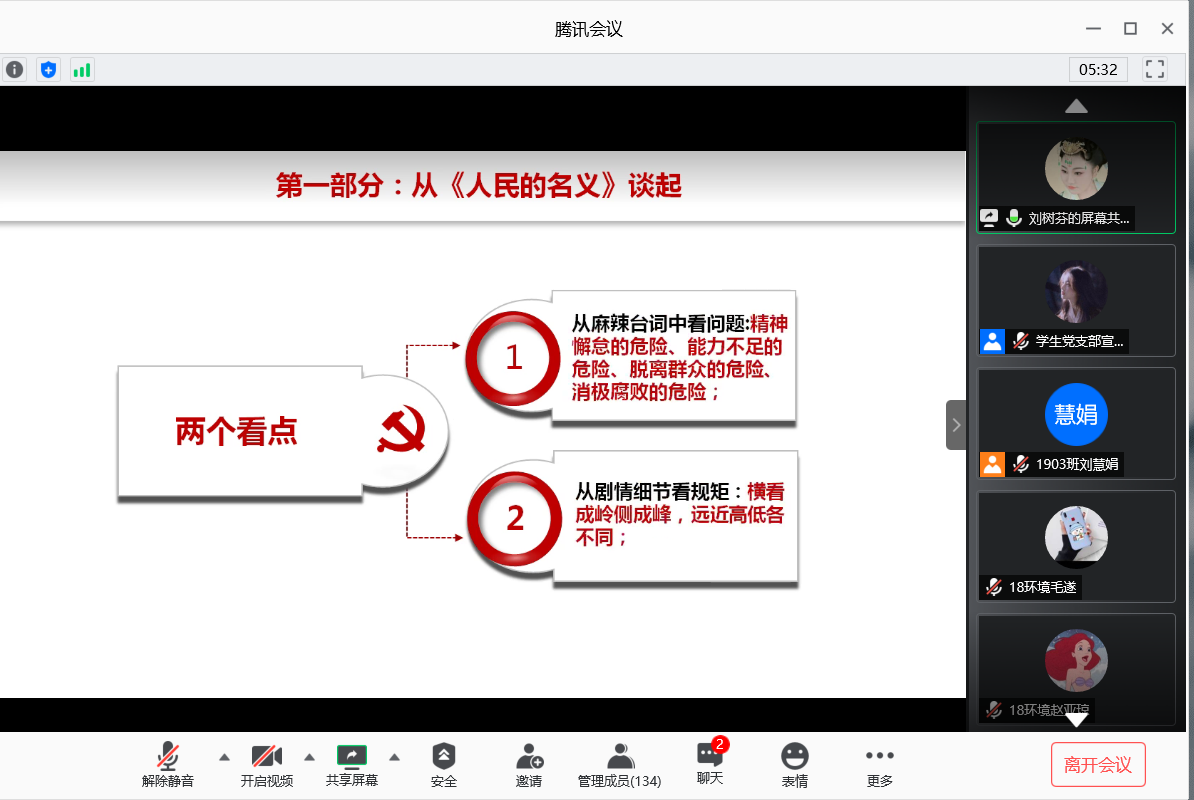Image resolution: width=1194 pixels, height=800 pixels.
Task: Open the 邀请 invite dialog
Action: 529,765
